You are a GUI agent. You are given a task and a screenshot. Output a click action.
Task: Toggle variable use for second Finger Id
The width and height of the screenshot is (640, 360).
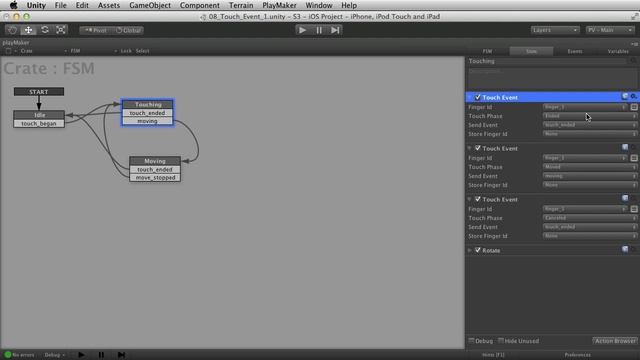click(634, 158)
